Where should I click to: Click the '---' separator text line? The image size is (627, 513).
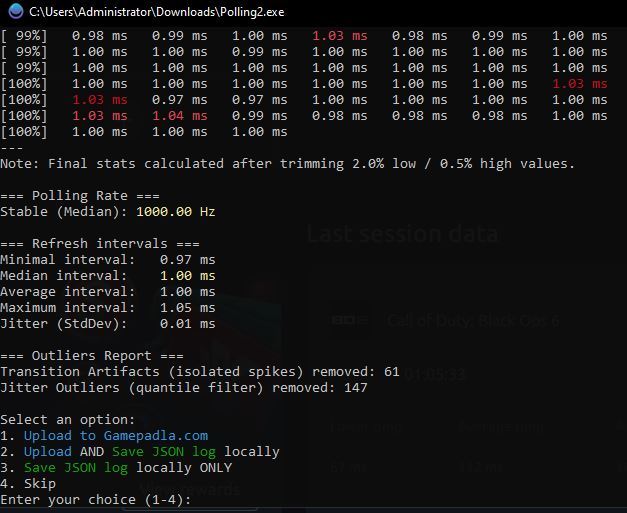point(12,148)
